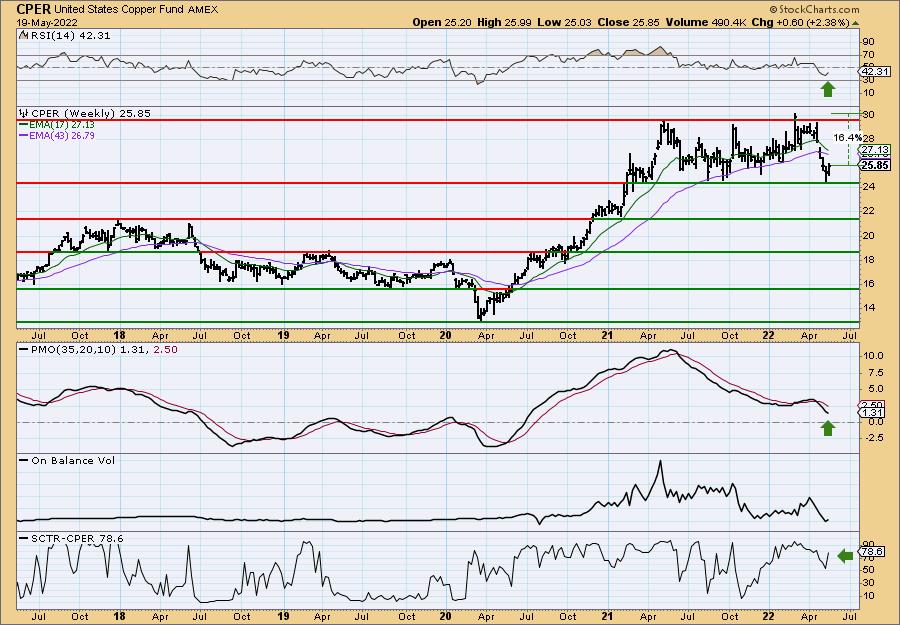Screen dimensions: 900x625
Task: Click the 27.13 price axis tag
Action: point(874,150)
